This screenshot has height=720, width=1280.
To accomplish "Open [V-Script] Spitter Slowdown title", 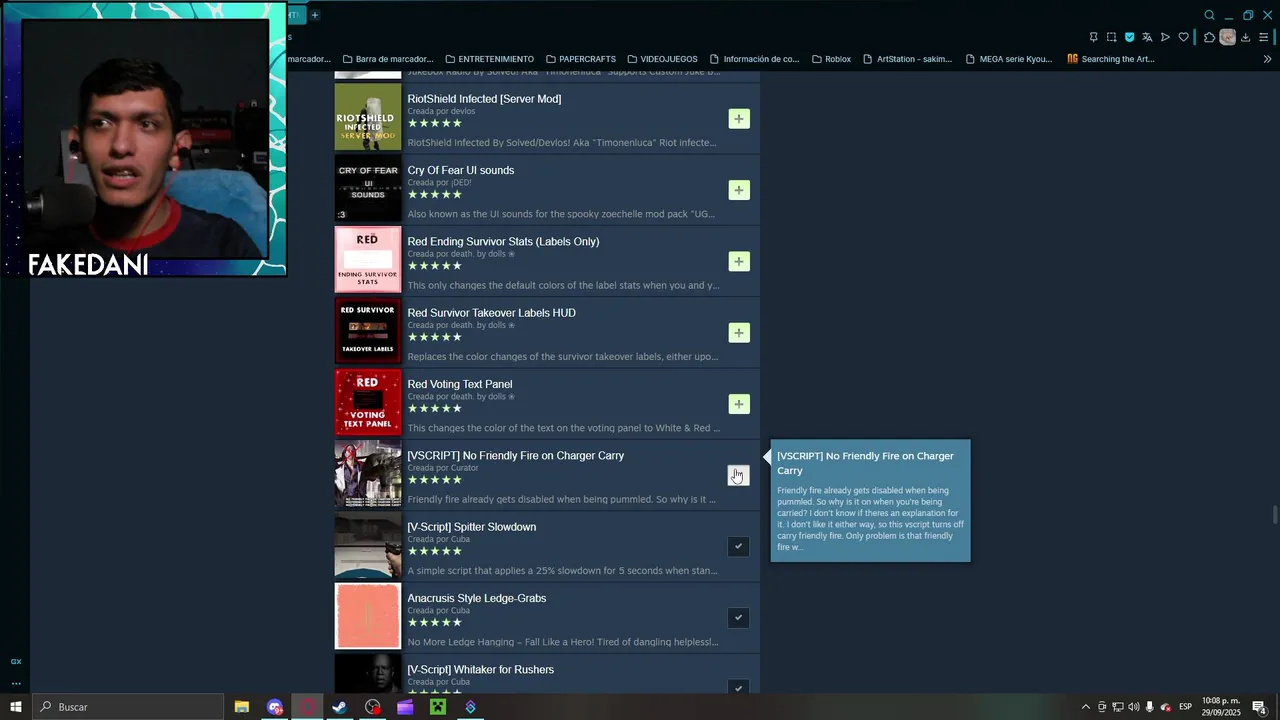I will [x=472, y=527].
